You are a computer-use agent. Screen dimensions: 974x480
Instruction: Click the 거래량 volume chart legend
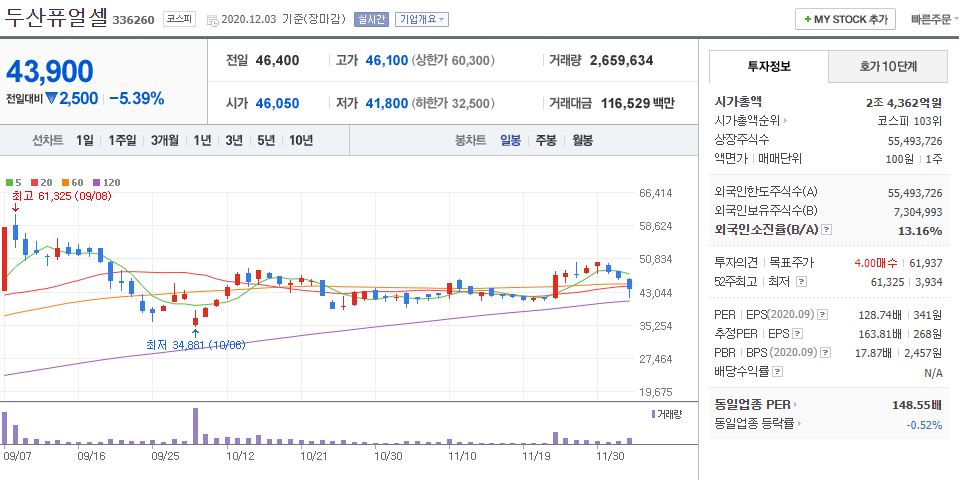click(x=667, y=414)
